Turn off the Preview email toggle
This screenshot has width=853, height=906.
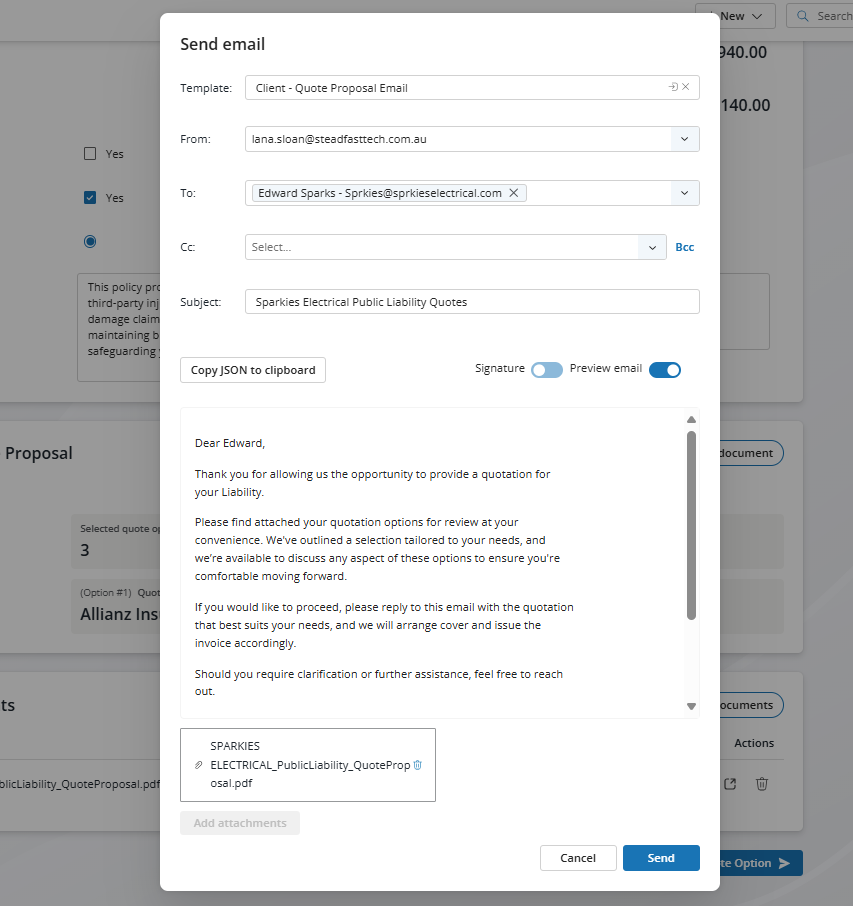tap(665, 370)
